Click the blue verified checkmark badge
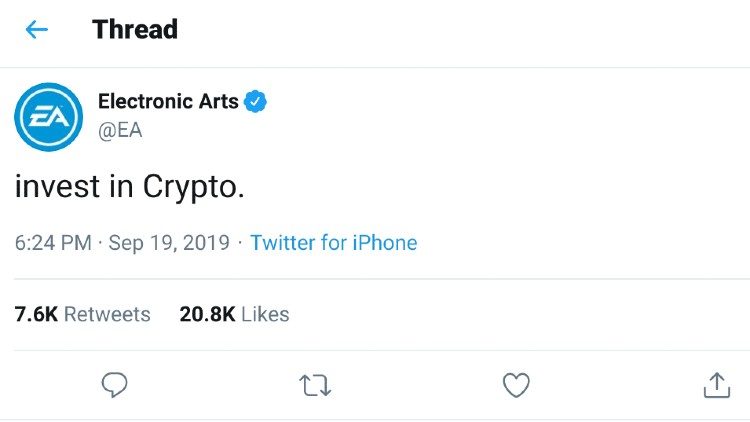 point(255,101)
